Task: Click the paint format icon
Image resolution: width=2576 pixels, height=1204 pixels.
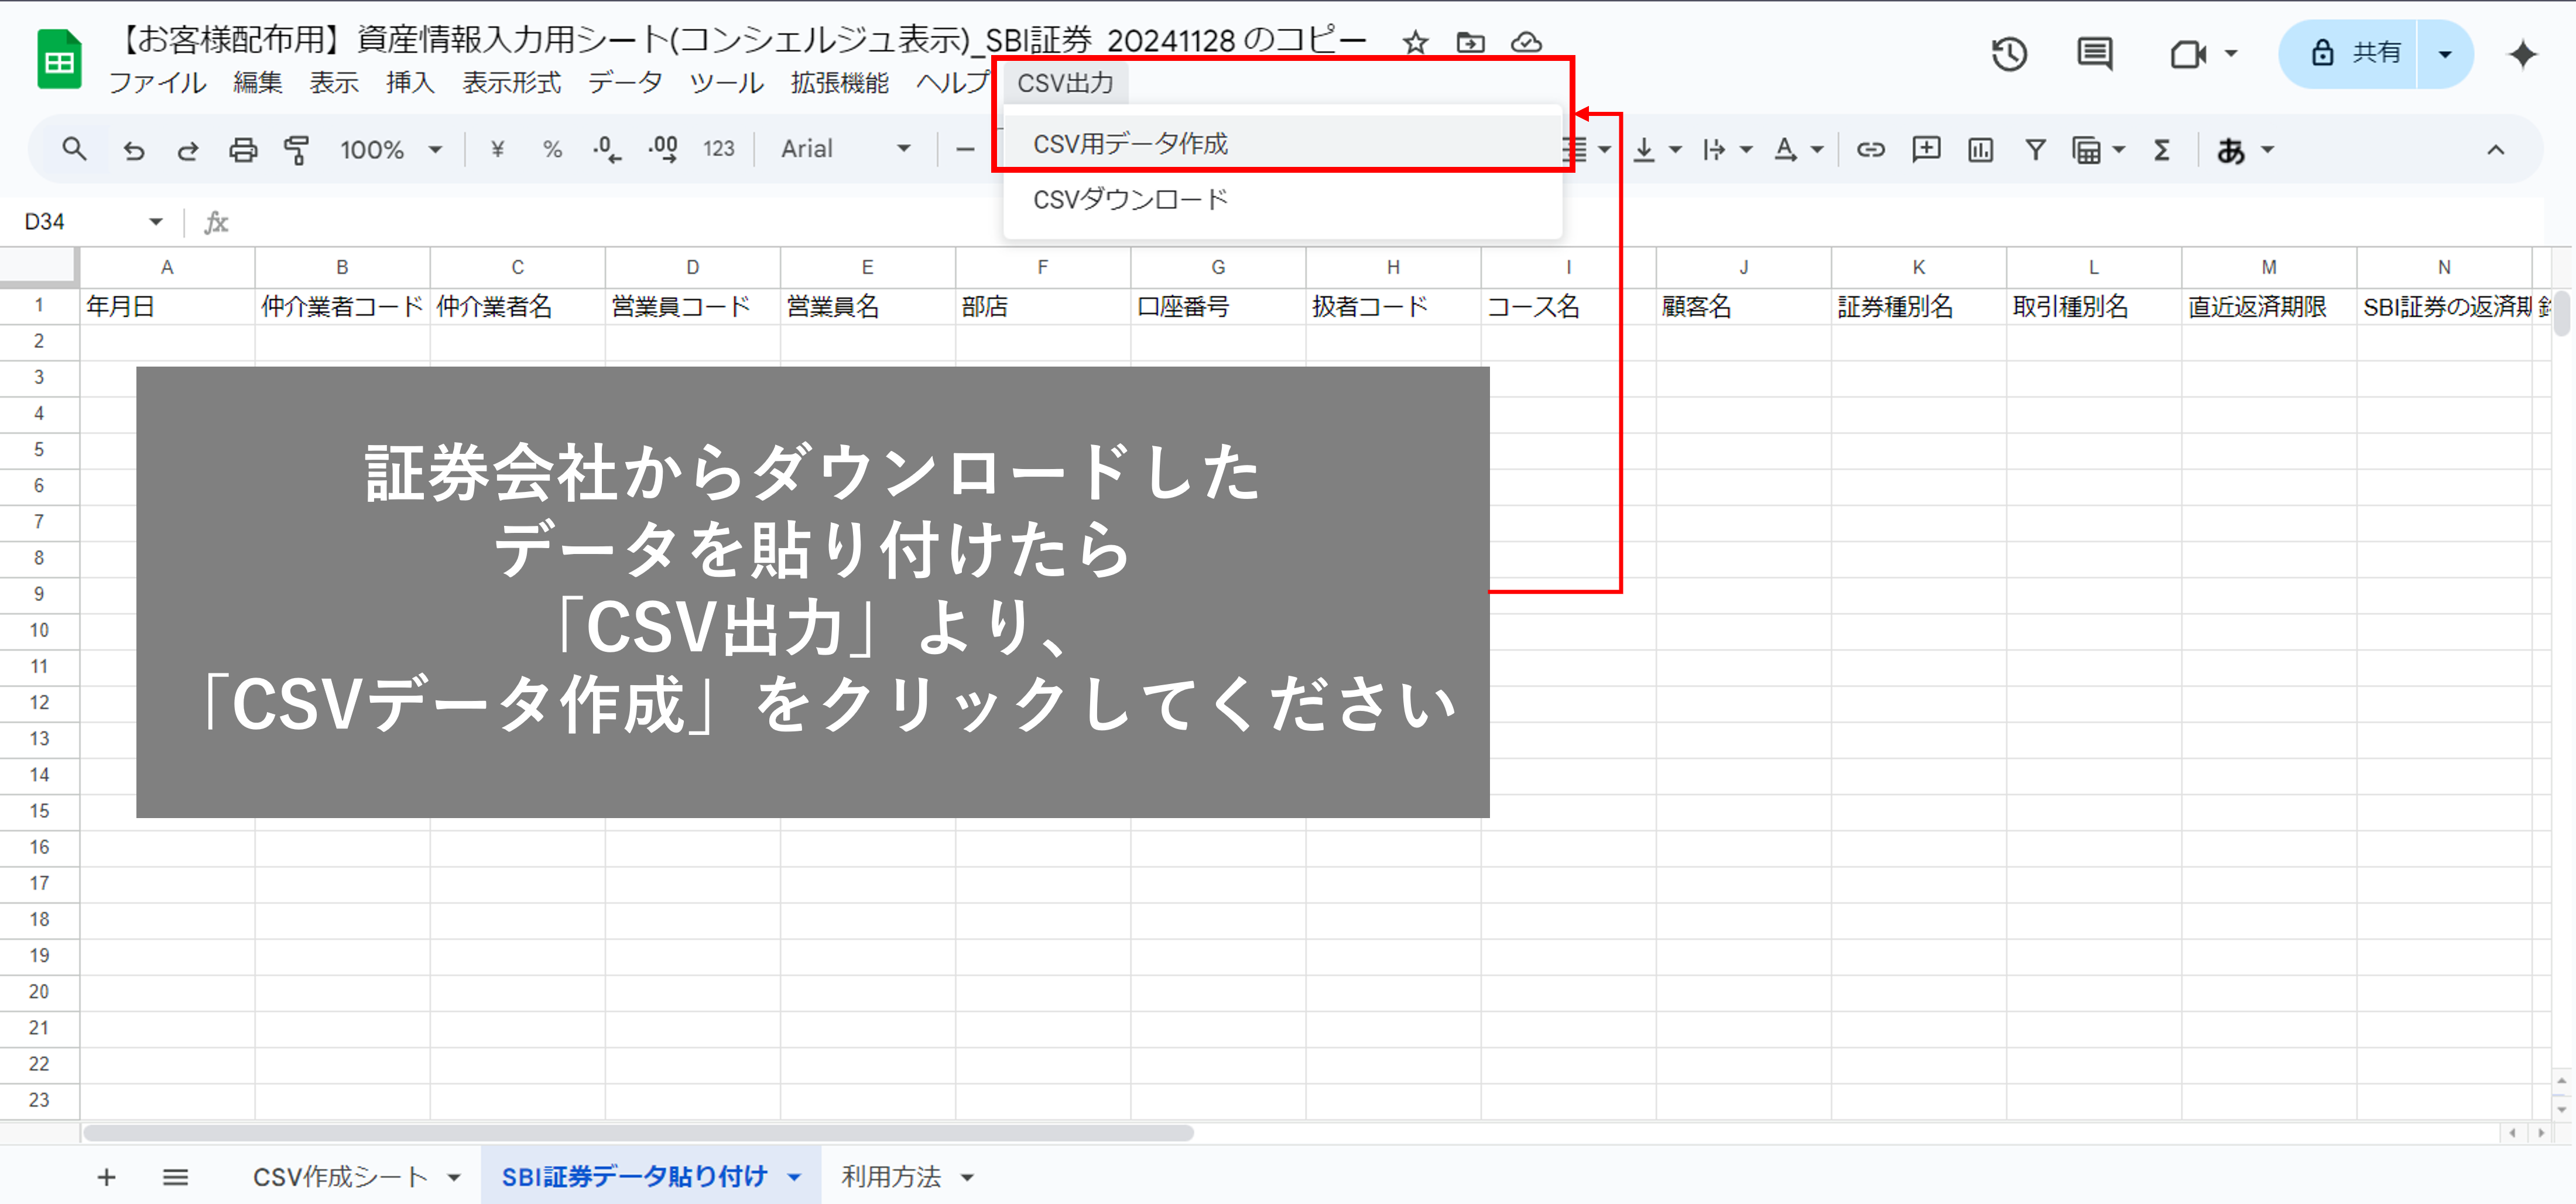Action: pyautogui.click(x=297, y=150)
